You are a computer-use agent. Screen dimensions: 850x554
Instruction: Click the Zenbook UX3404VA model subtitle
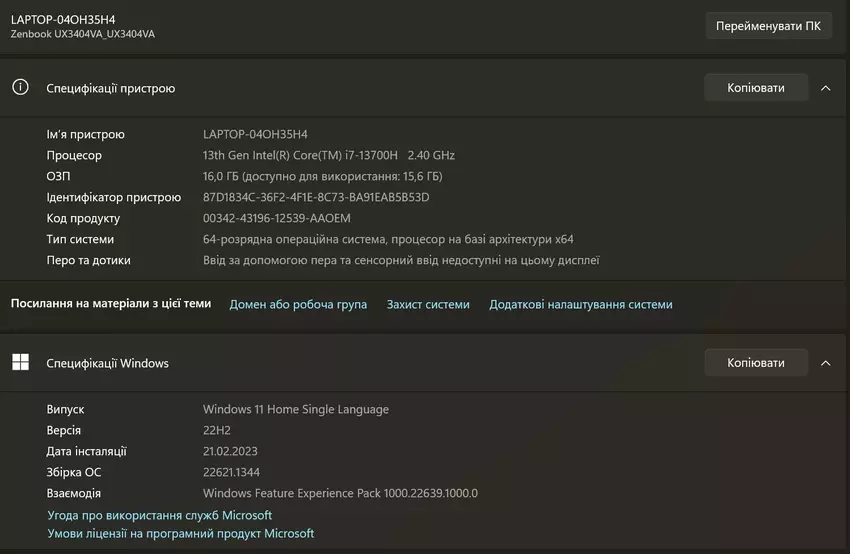83,34
